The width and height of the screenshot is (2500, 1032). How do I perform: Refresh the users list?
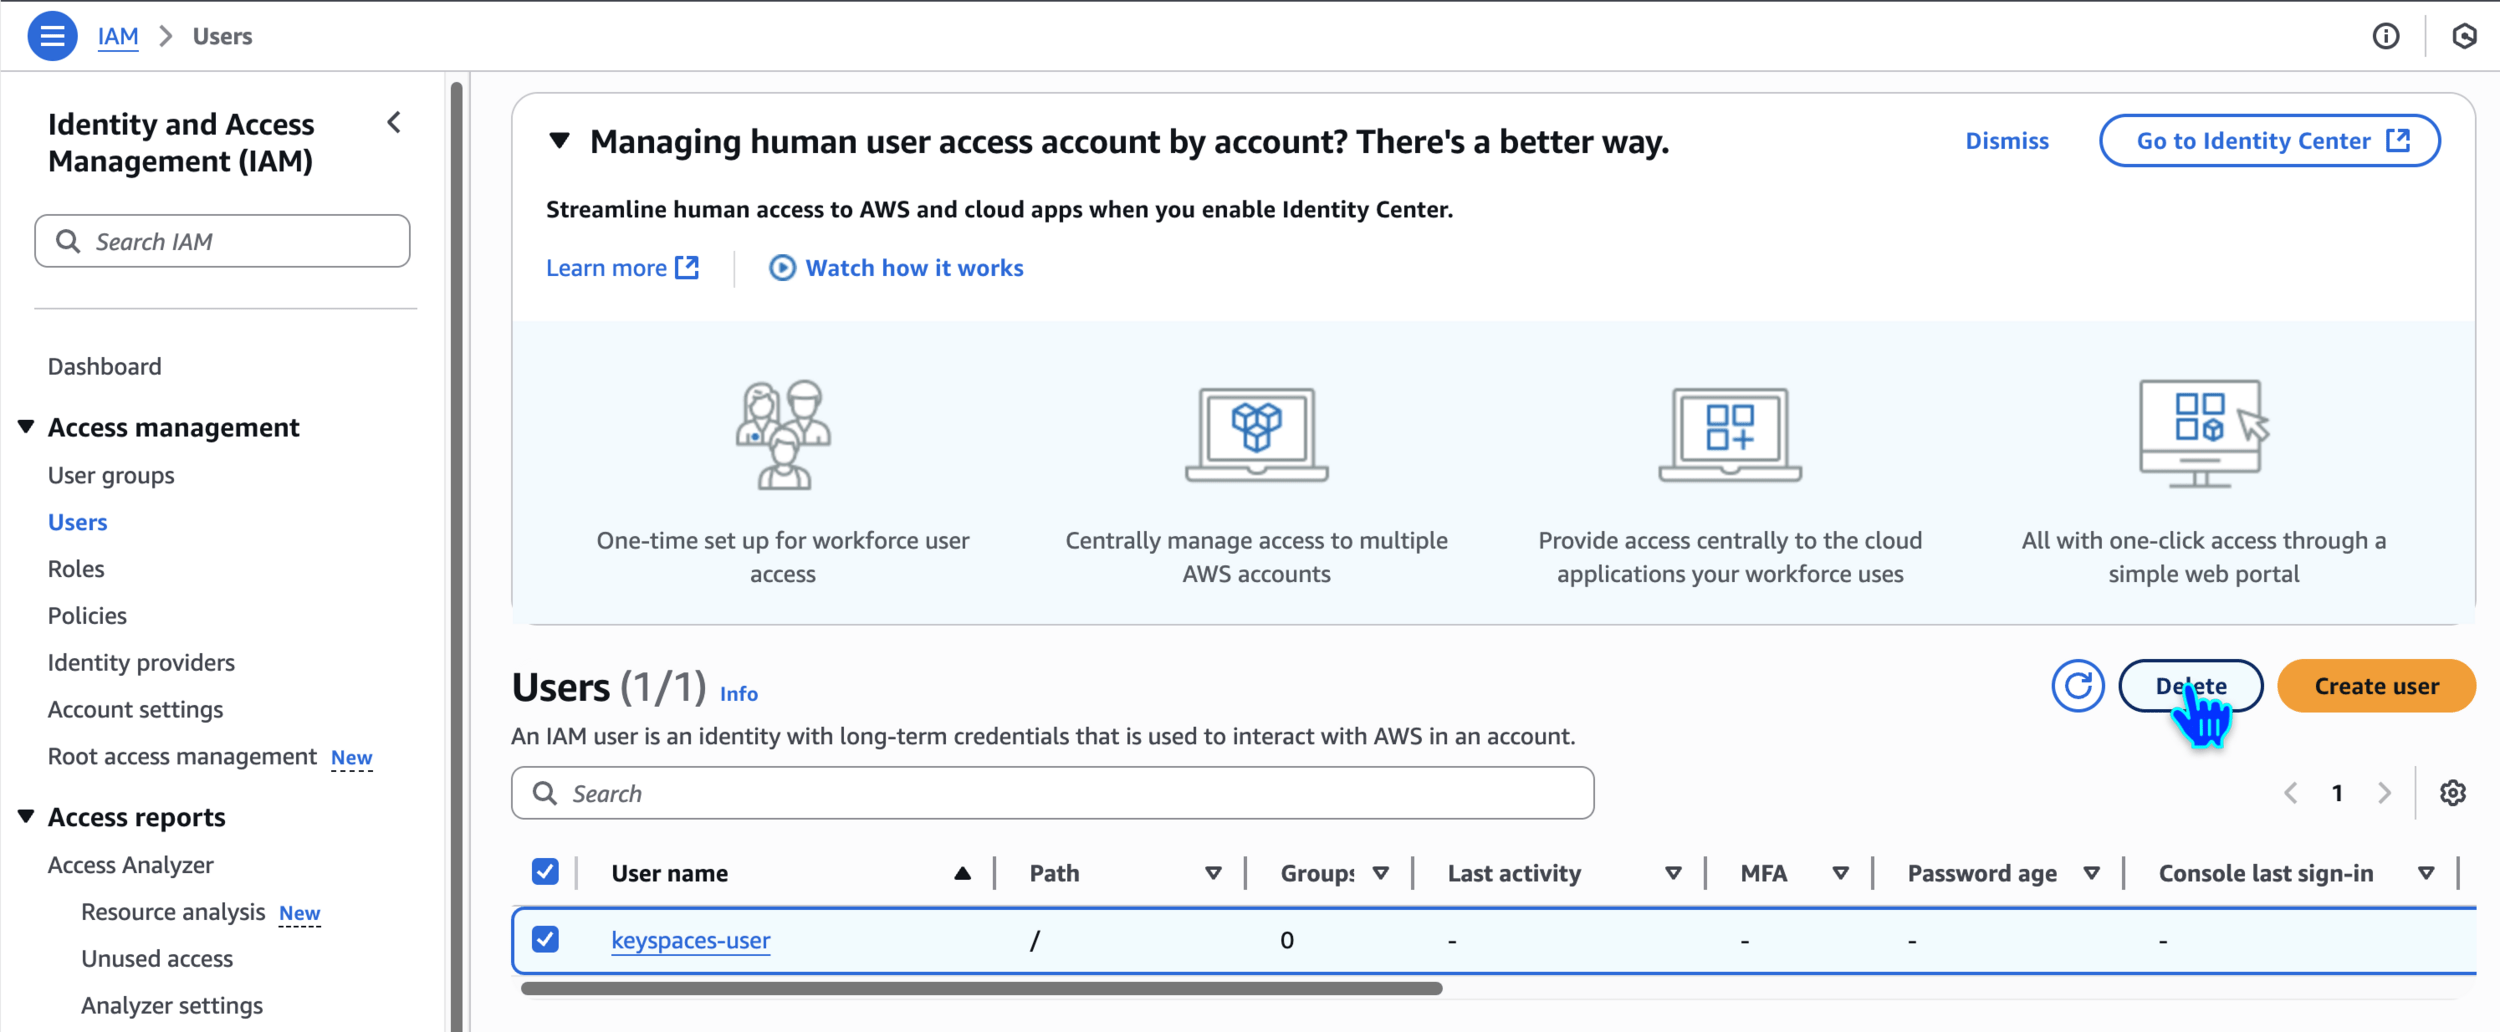click(2078, 686)
